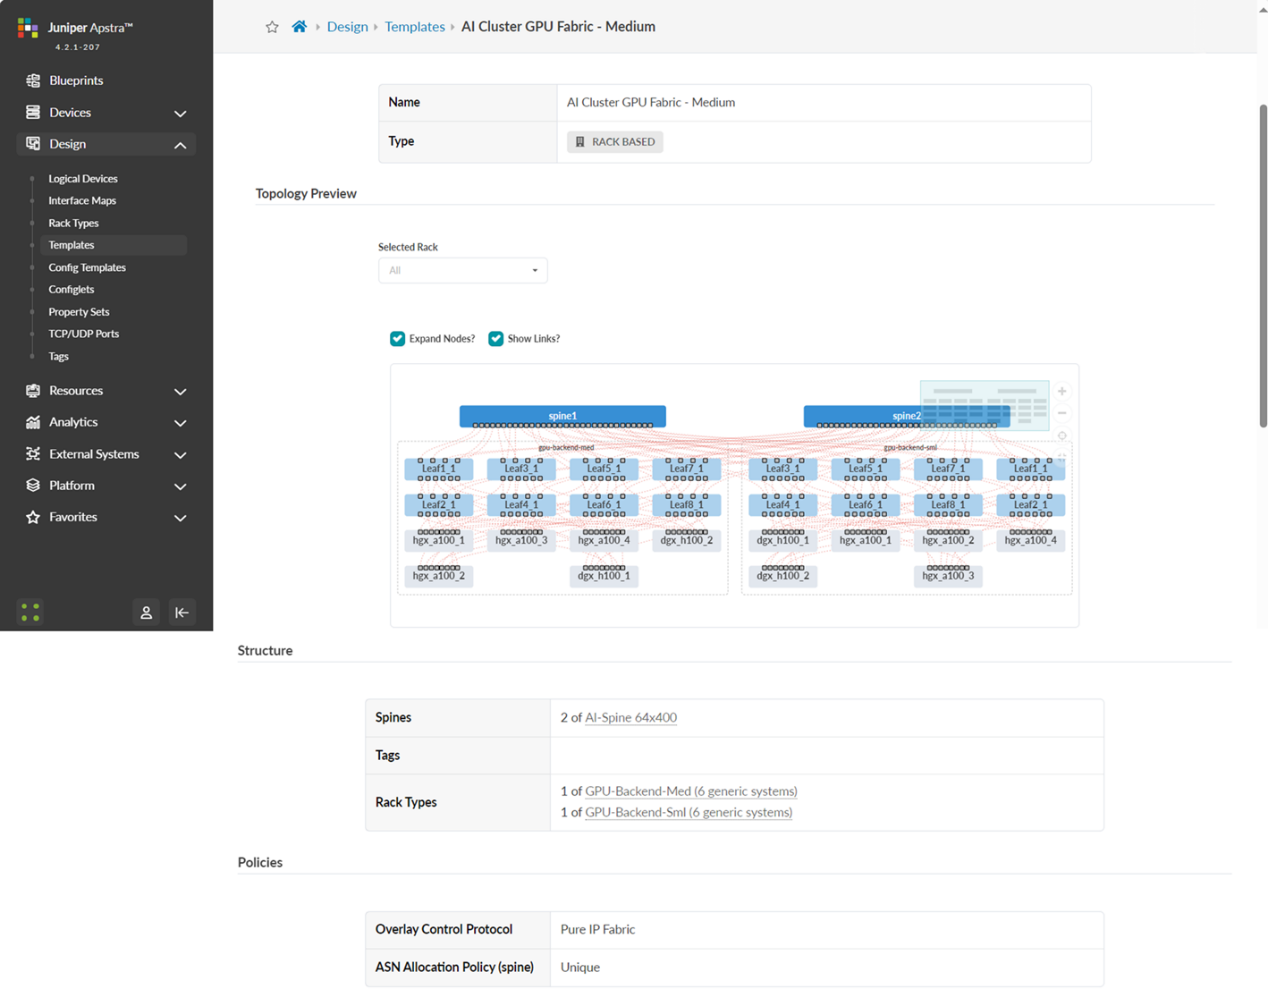Screen dimensions: 1268x1006
Task: Click the green four-dot status icon
Action: point(30,612)
